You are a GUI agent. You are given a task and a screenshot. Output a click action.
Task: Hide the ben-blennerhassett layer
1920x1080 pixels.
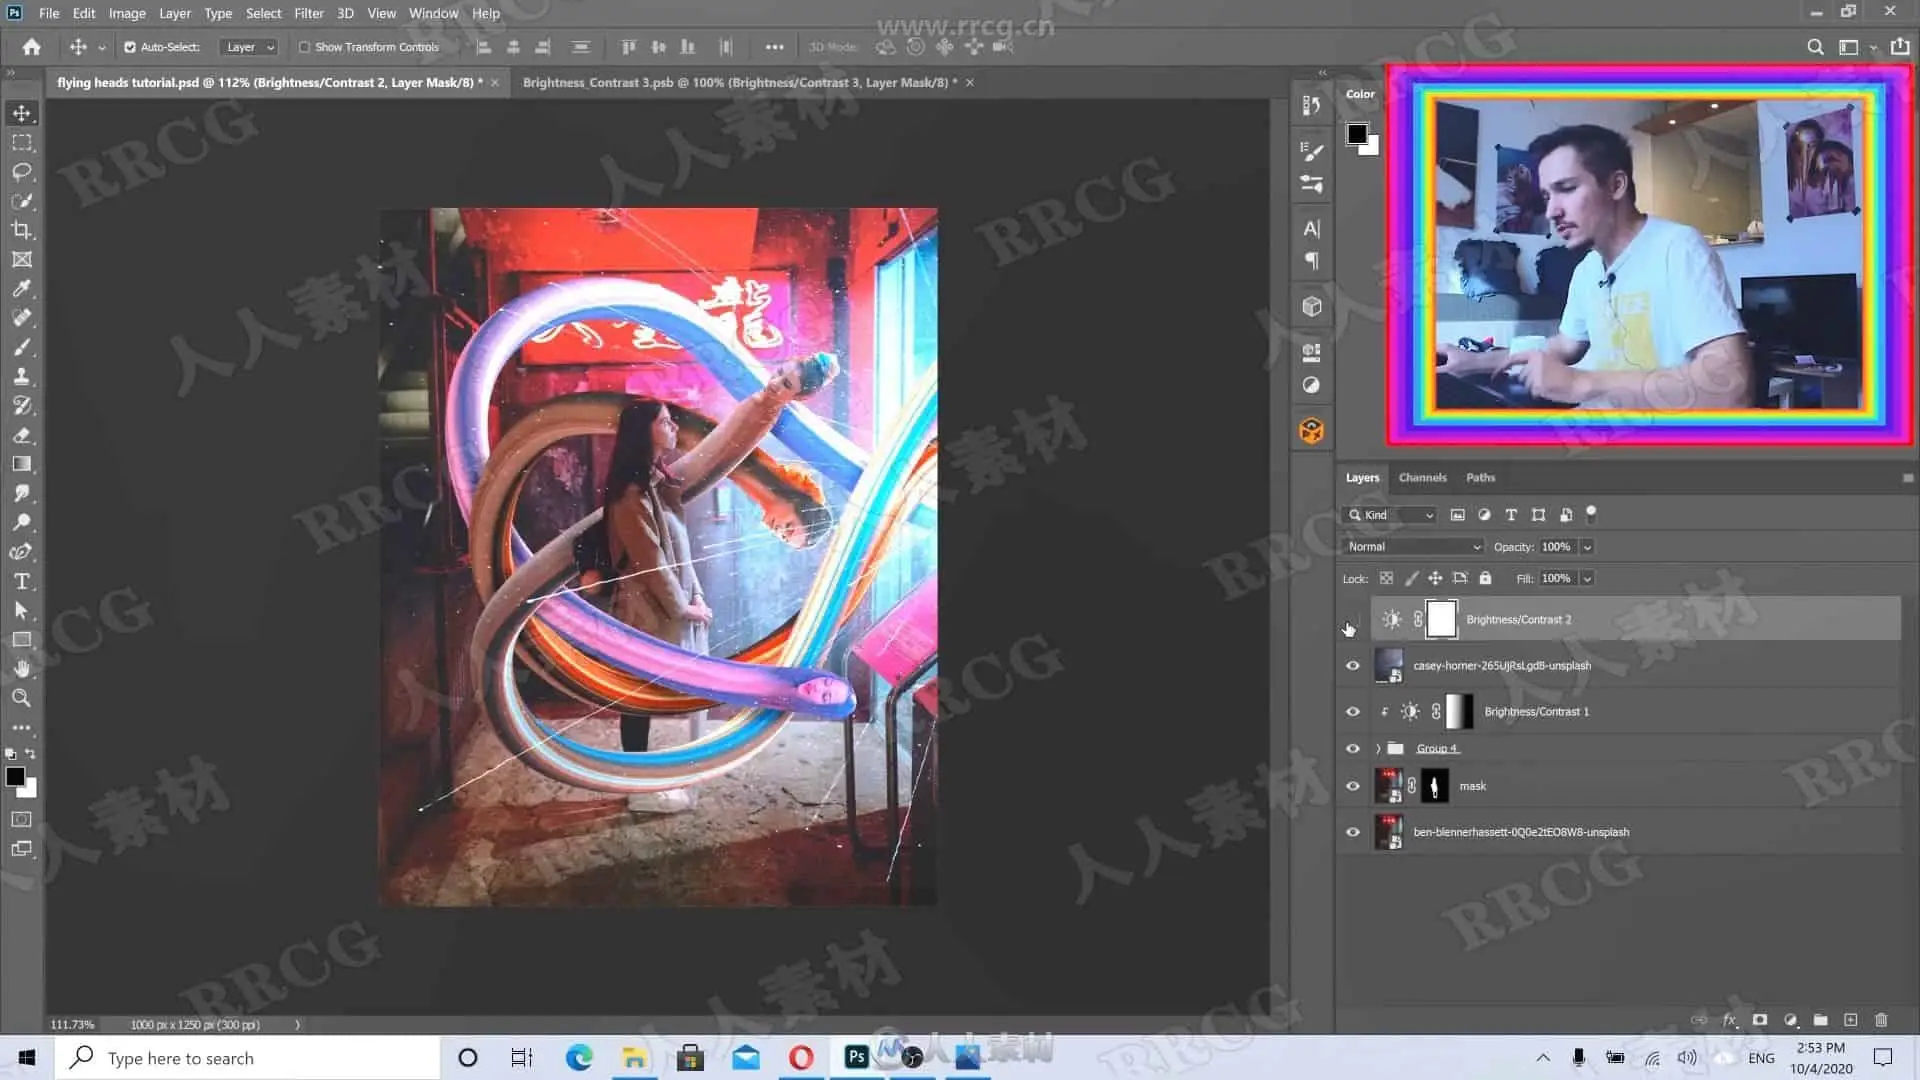pos(1353,832)
